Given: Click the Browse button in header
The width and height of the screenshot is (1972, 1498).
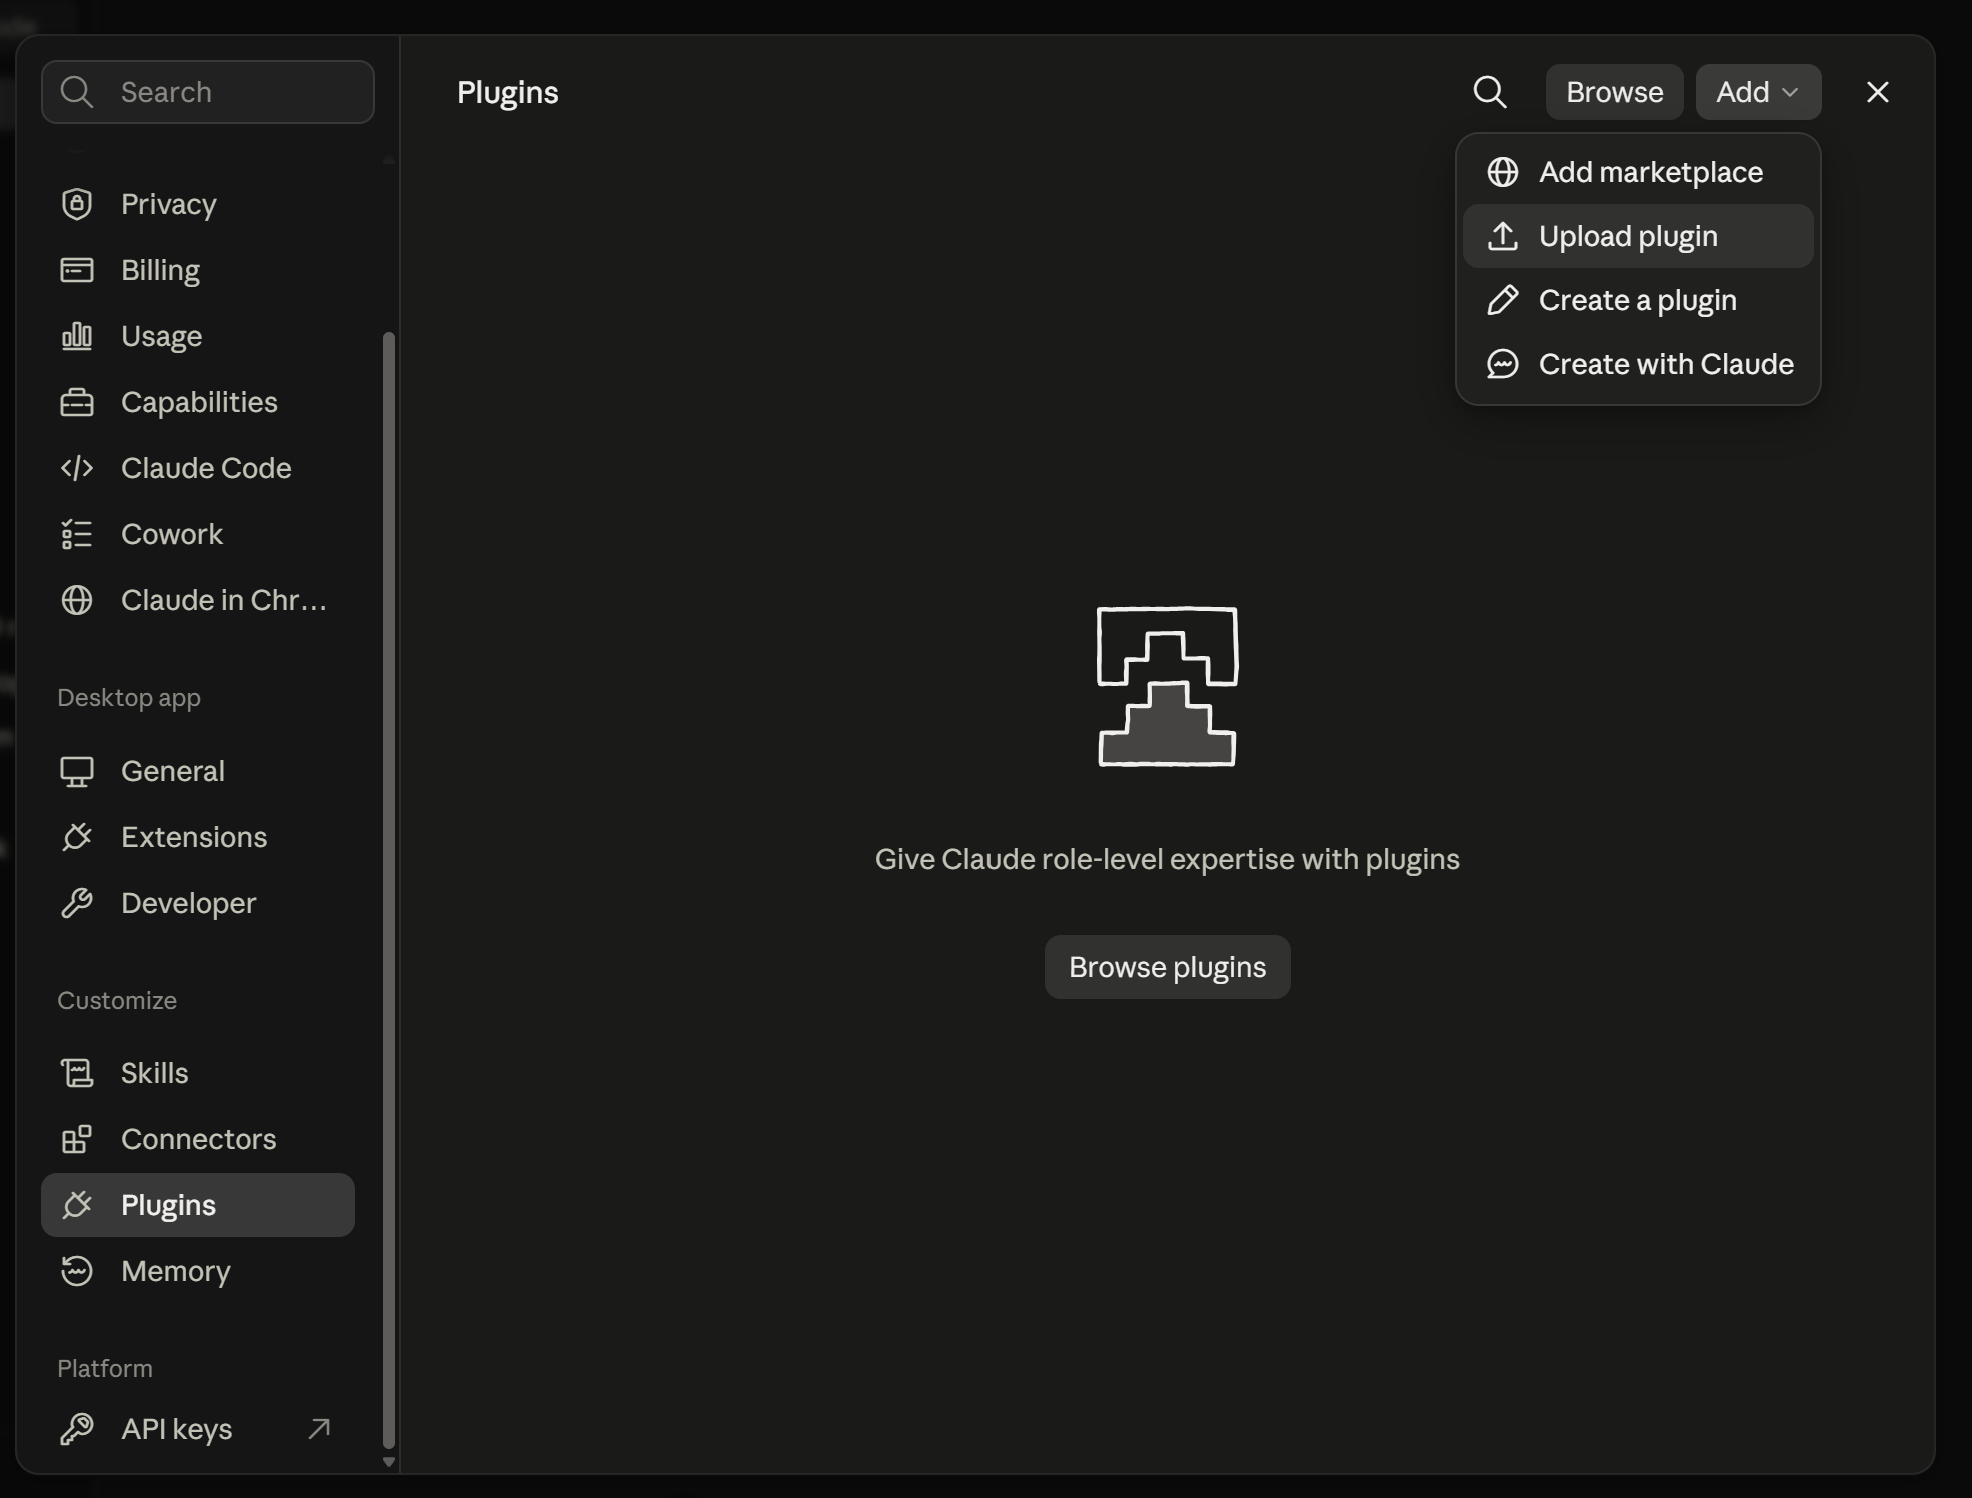Looking at the screenshot, I should point(1614,92).
